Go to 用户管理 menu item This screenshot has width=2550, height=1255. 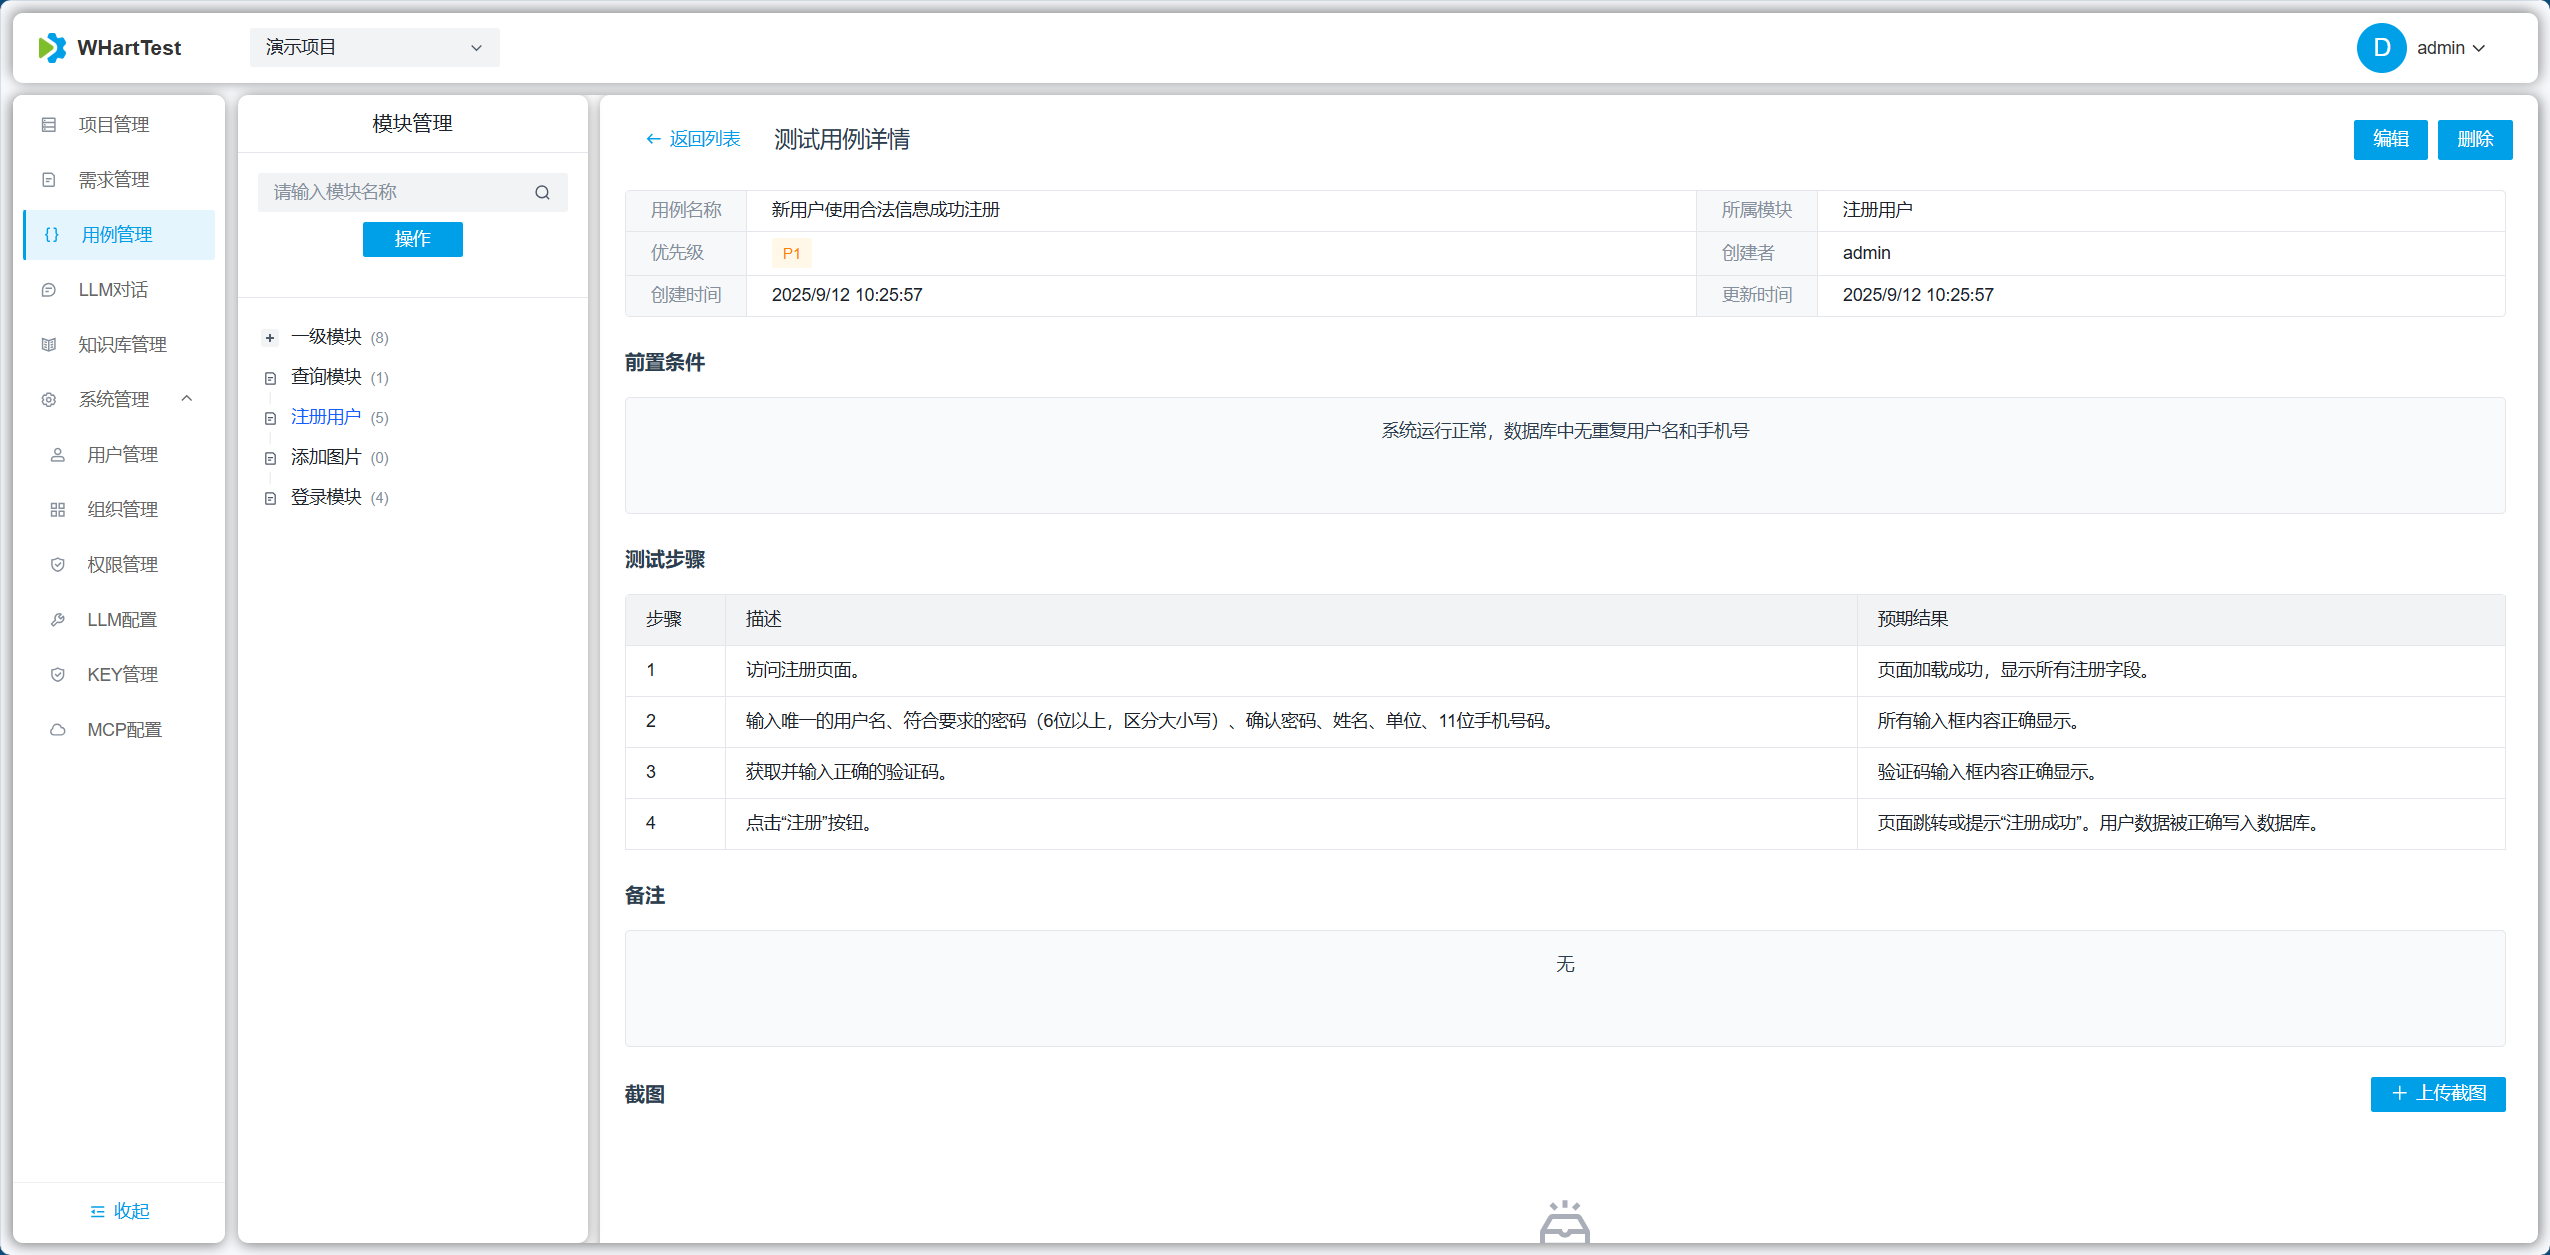[122, 455]
